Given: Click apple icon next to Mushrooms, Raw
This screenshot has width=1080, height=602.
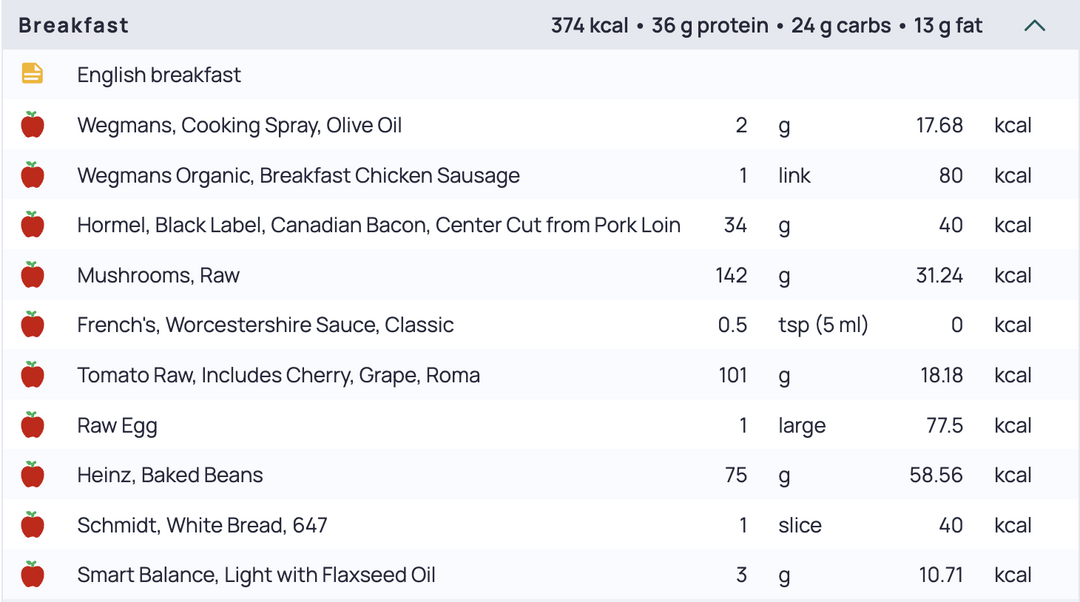Looking at the screenshot, I should pos(32,275).
